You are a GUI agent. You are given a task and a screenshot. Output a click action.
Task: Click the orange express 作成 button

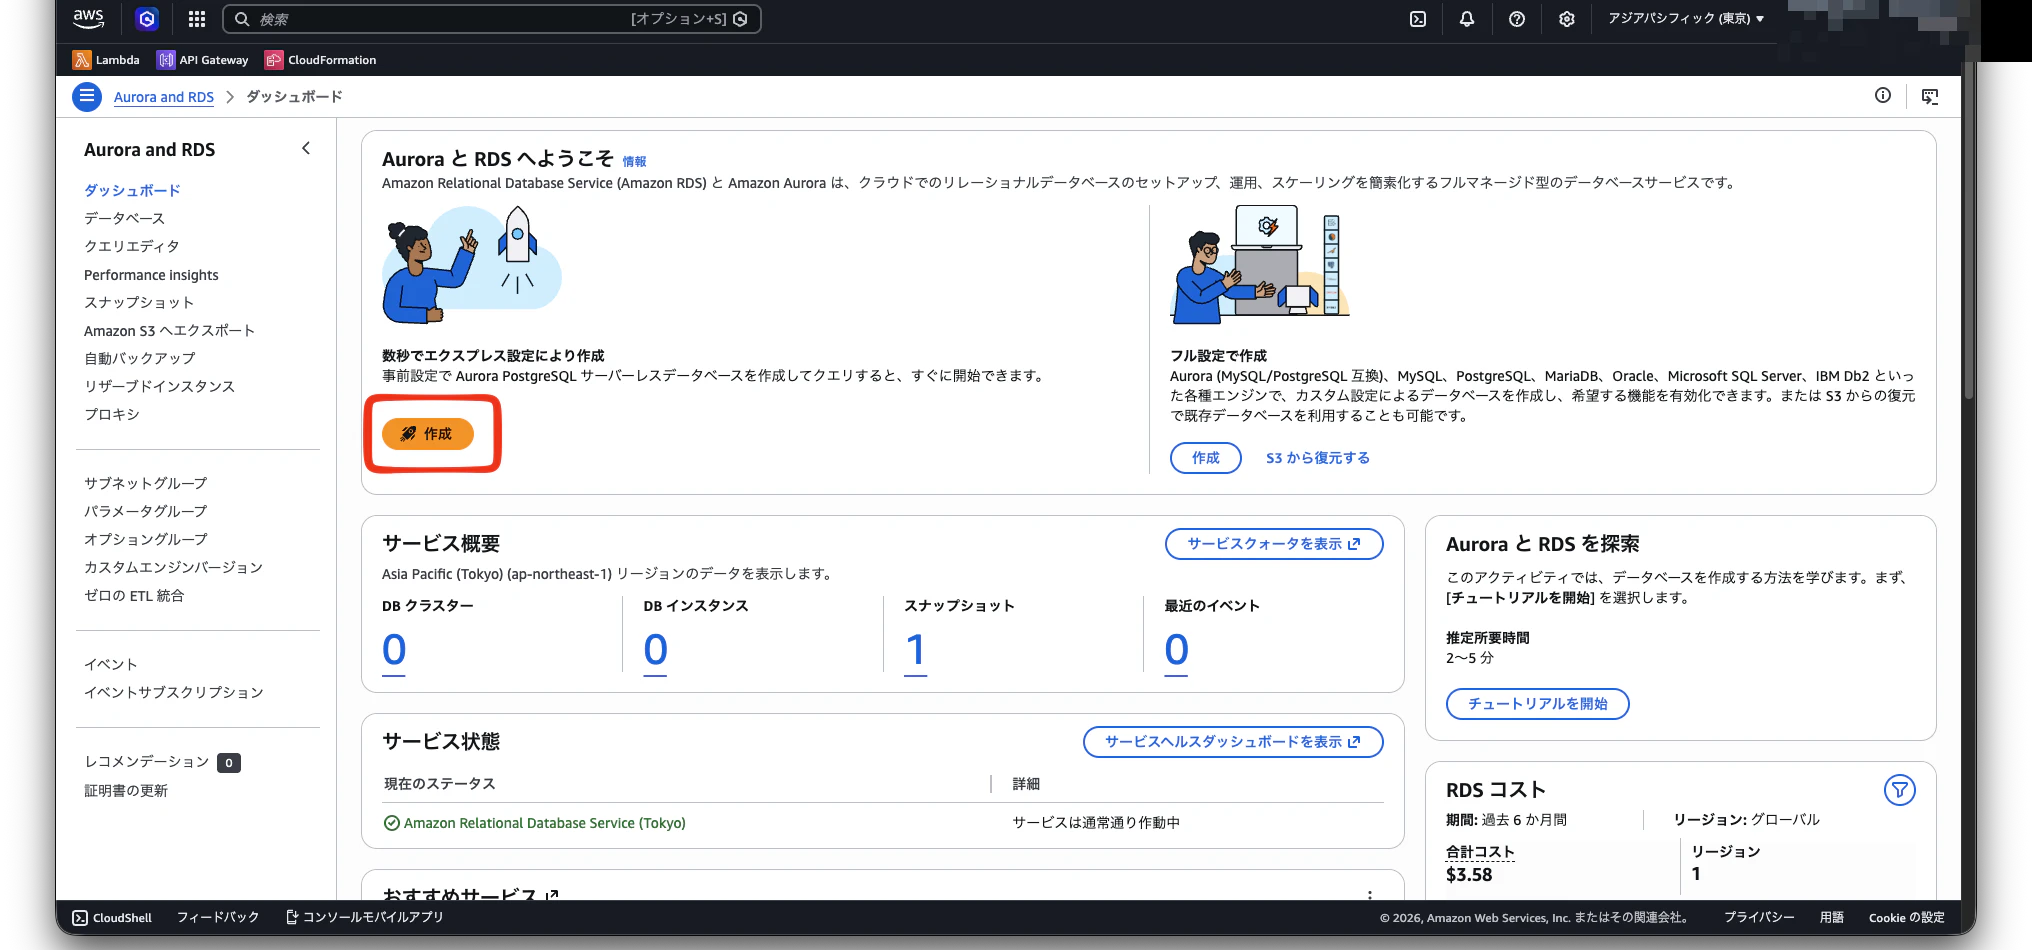pyautogui.click(x=428, y=434)
